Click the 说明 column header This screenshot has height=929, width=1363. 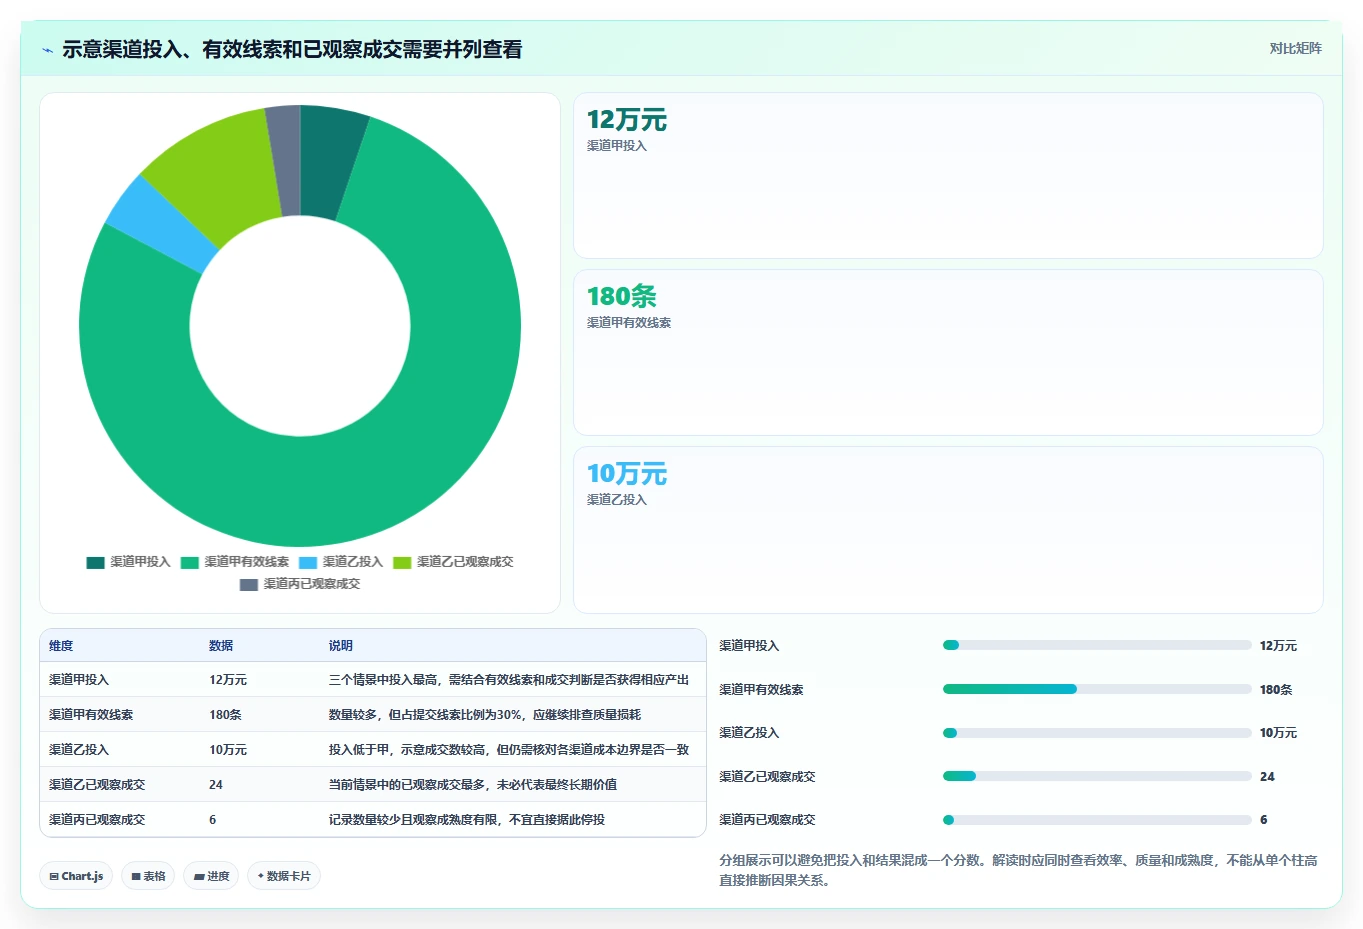[341, 646]
